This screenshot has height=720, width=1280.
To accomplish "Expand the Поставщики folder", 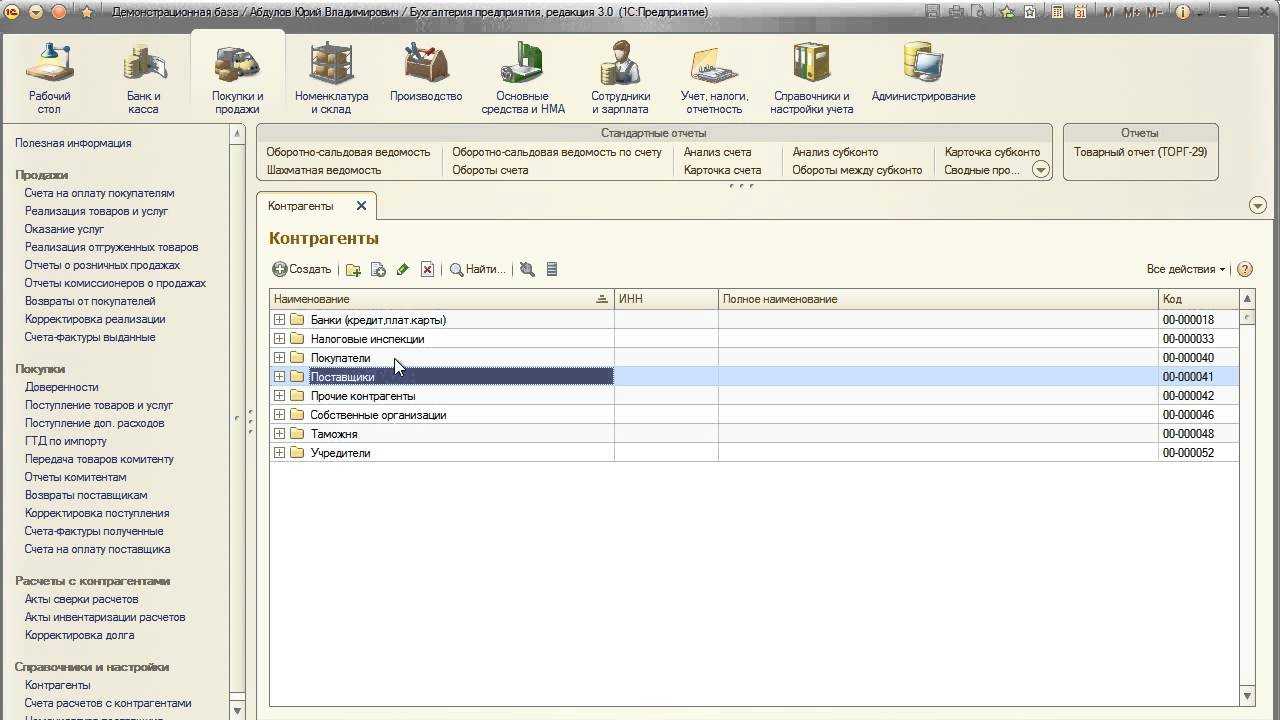I will coord(279,377).
